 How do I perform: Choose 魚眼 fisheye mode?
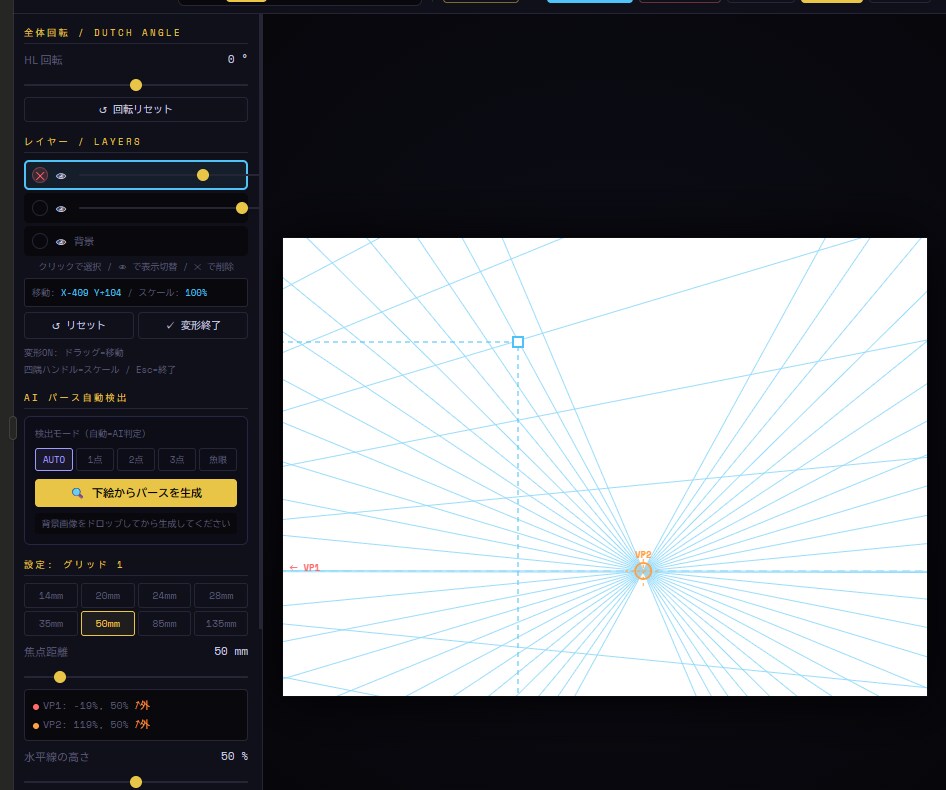(218, 459)
